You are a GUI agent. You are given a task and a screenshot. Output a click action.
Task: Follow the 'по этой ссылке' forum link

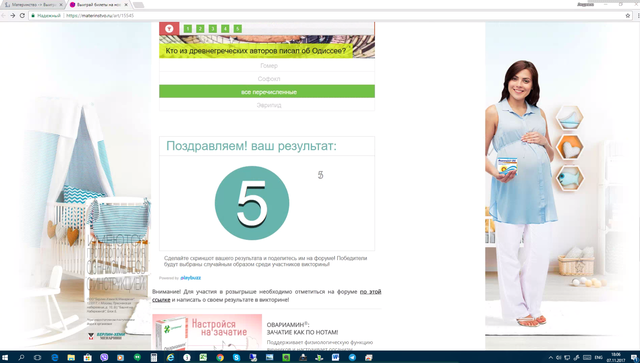tap(267, 296)
